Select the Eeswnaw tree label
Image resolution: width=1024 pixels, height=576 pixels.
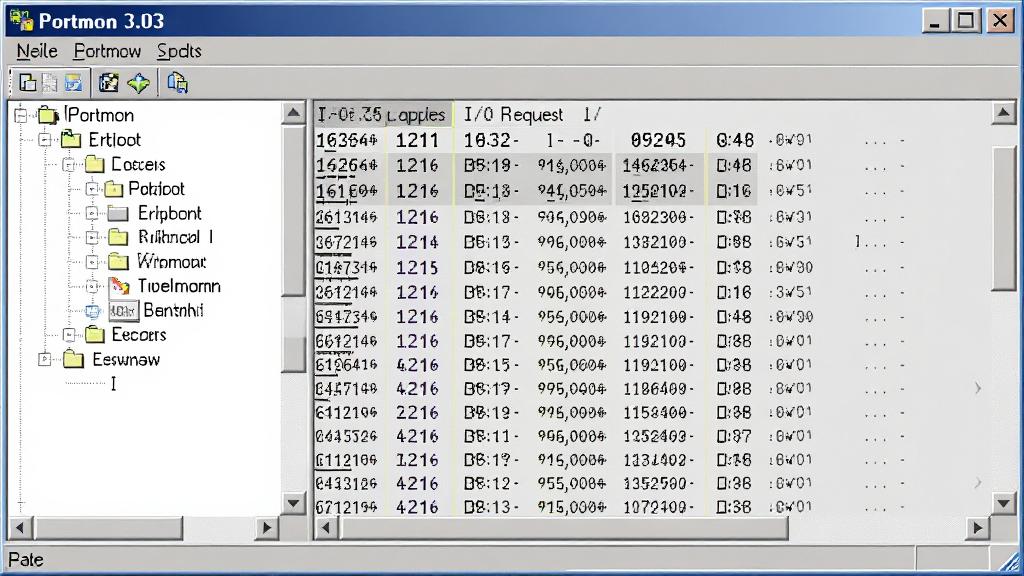(x=126, y=359)
